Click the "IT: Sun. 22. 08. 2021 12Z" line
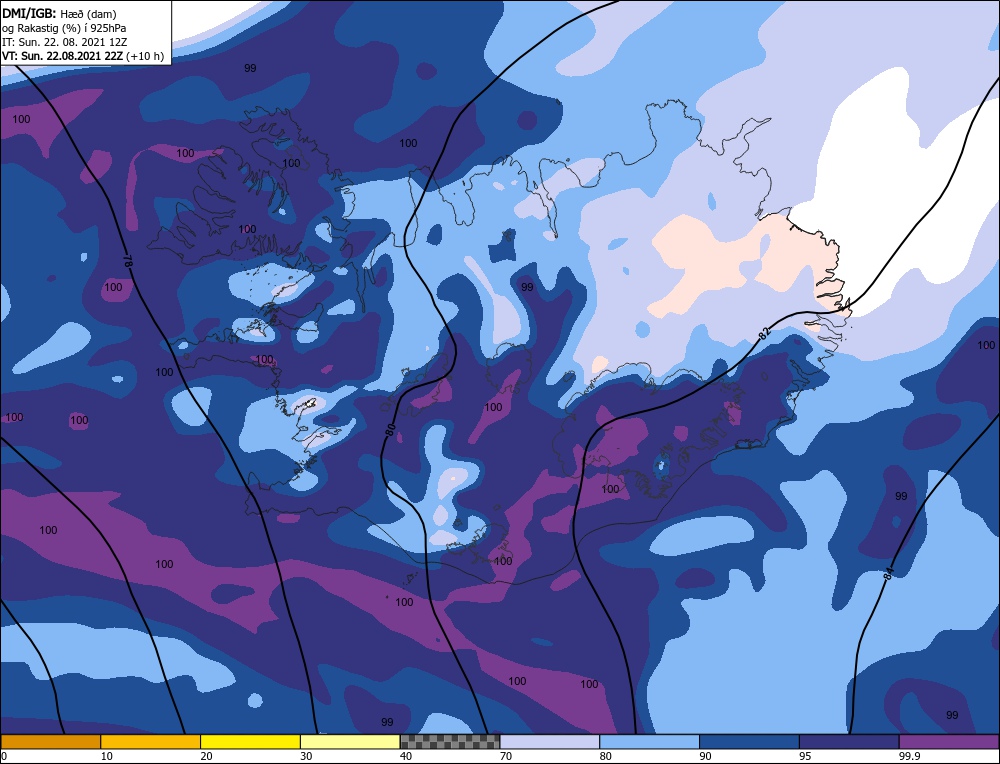The width and height of the screenshot is (1000, 764). (64, 41)
